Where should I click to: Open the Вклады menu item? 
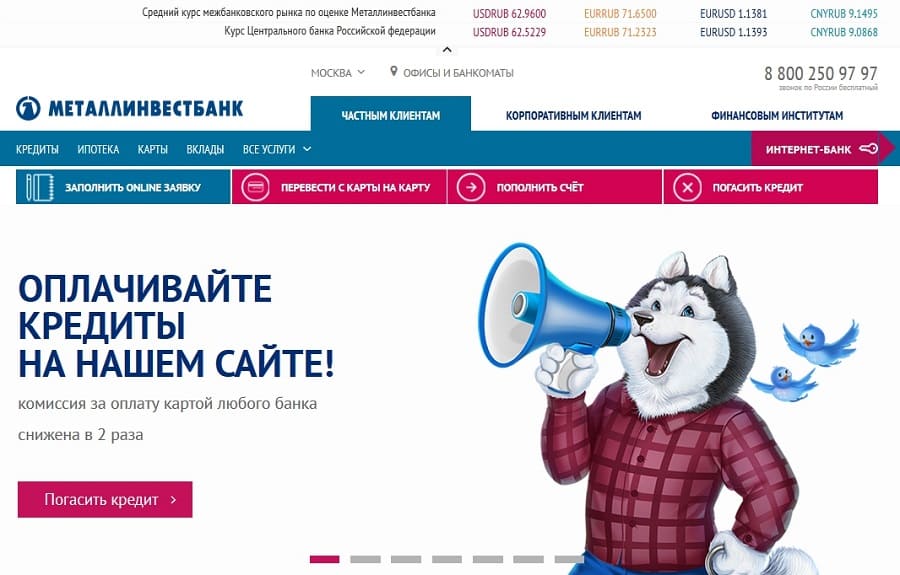[x=205, y=149]
